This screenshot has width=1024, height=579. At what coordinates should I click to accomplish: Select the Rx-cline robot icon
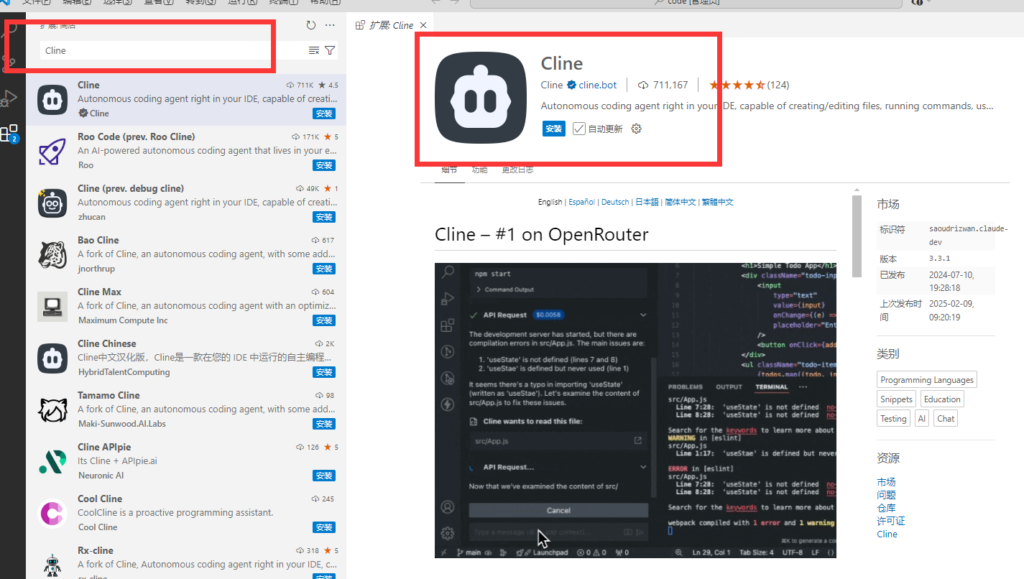[52, 564]
